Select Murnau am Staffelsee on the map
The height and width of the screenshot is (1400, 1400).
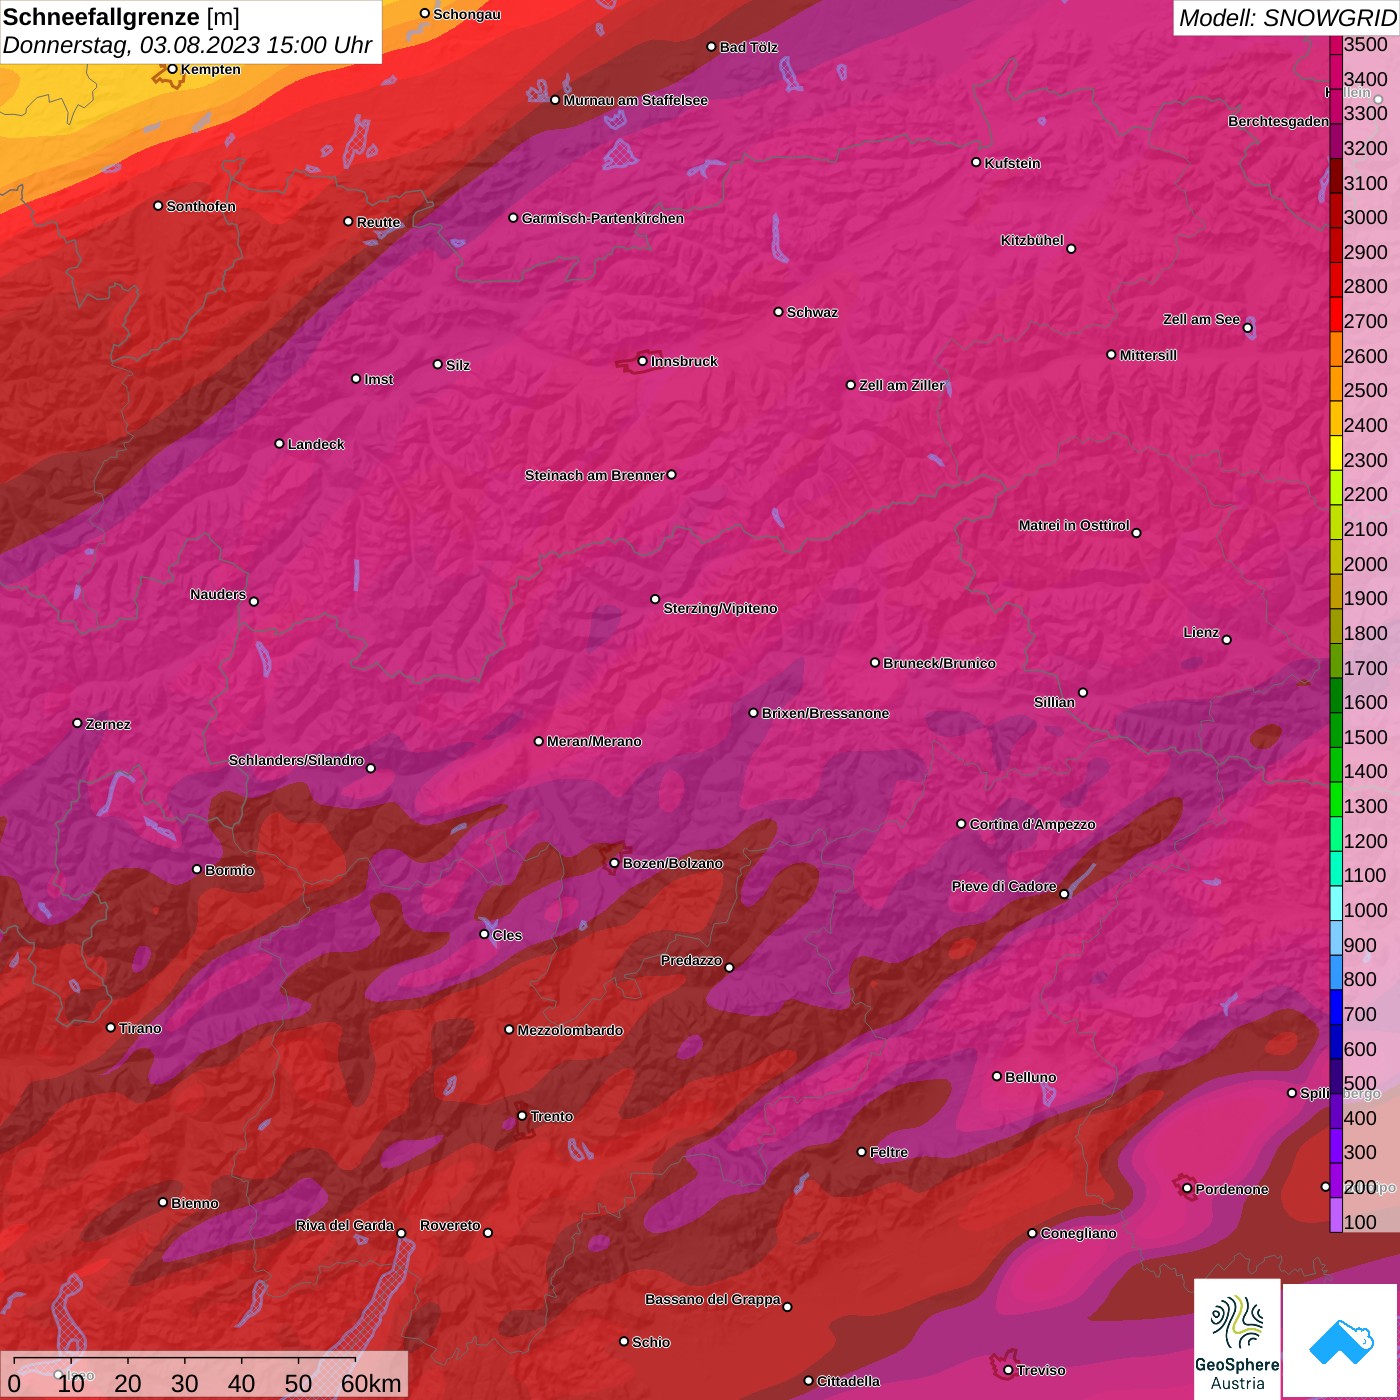click(x=636, y=100)
